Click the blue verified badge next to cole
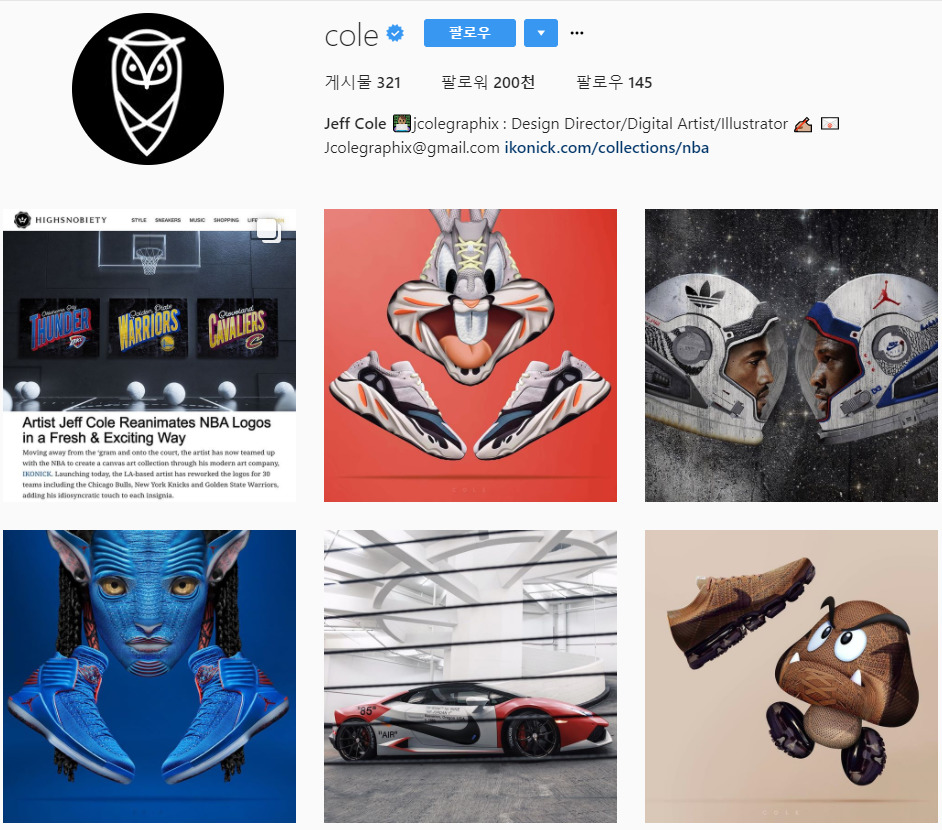Screen dimensions: 942x830 395,34
